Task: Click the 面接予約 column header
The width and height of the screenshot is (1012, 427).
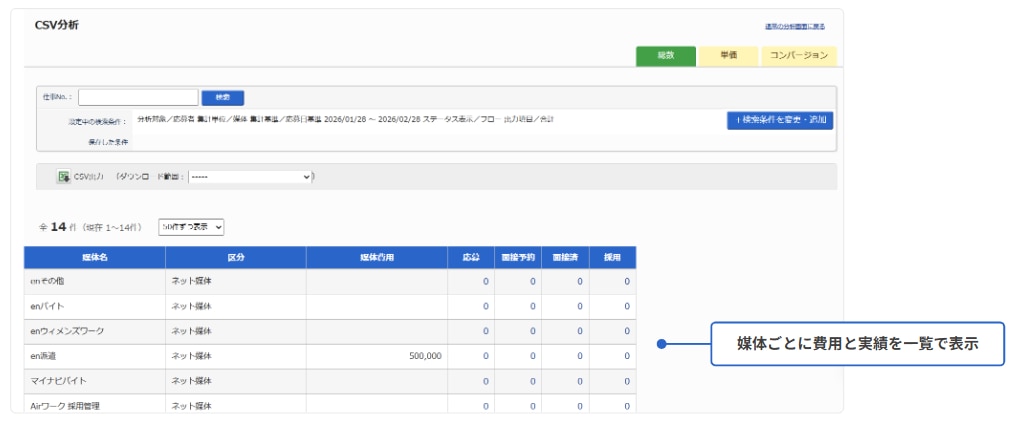Action: (518, 257)
